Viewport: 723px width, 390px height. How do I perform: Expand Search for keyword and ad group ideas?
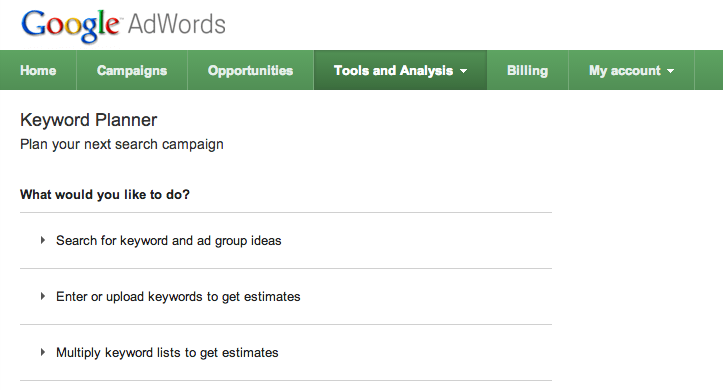(286, 241)
